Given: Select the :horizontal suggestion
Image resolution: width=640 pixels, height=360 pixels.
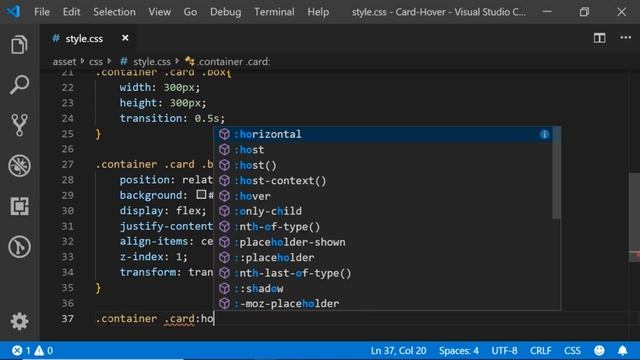Looking at the screenshot, I should (384, 134).
